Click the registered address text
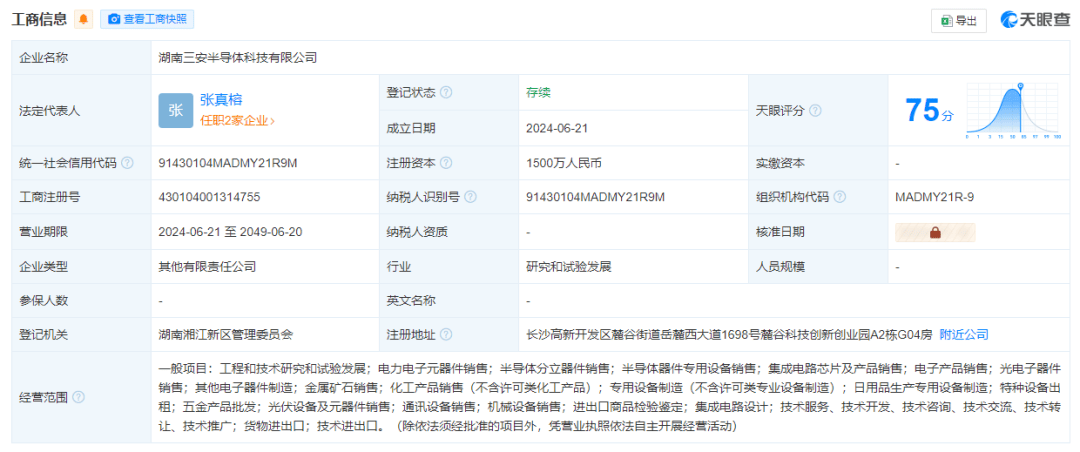This screenshot has width=1080, height=452. (729, 335)
